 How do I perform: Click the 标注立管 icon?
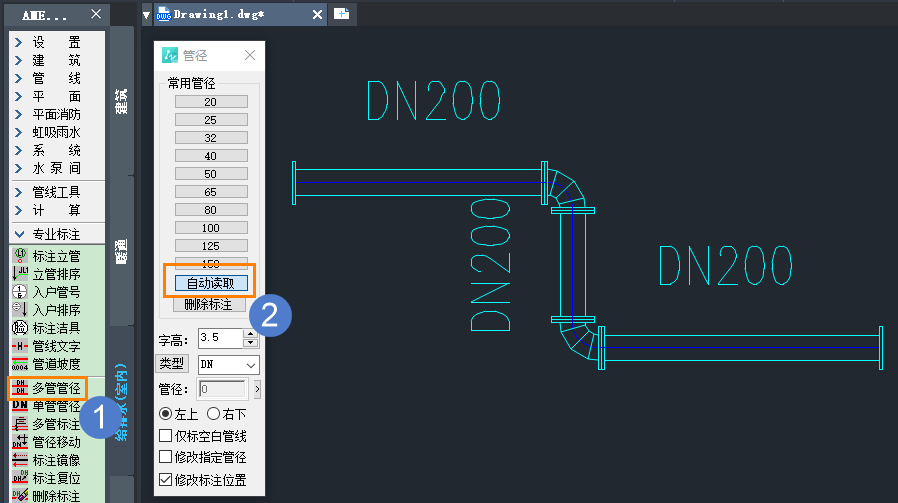pos(19,256)
